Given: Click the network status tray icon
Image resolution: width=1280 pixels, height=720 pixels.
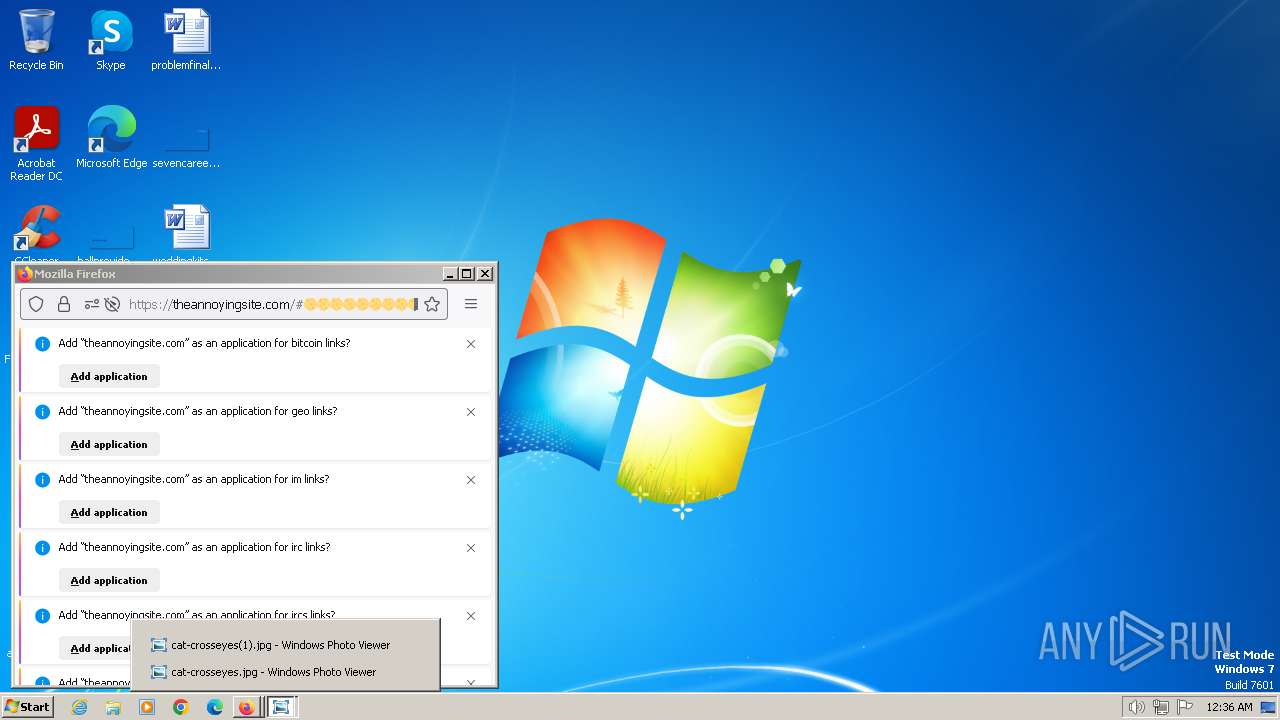Looking at the screenshot, I should pyautogui.click(x=1161, y=707).
